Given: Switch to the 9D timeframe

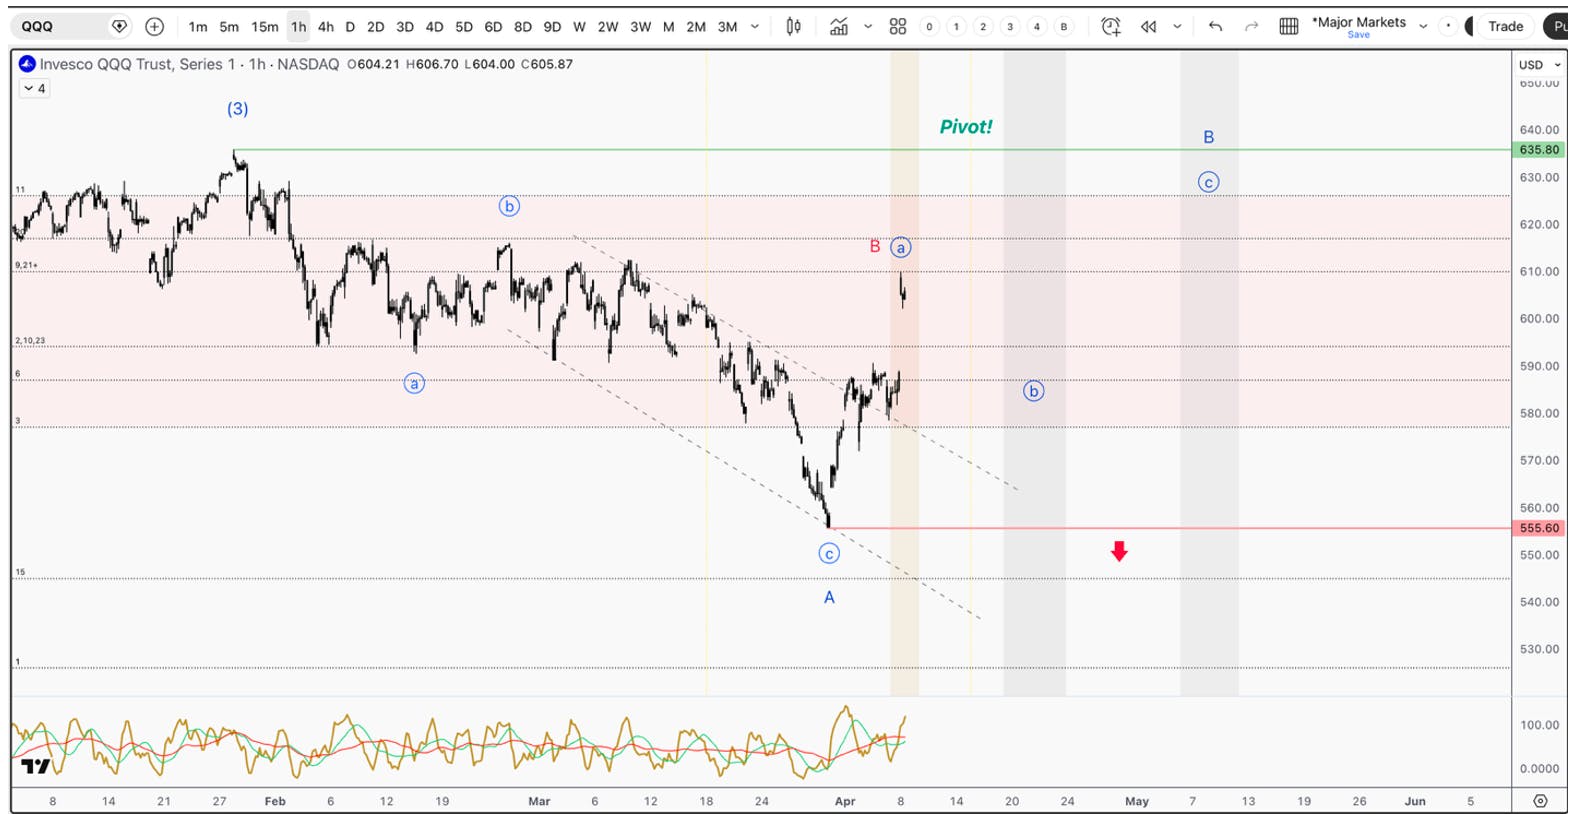Looking at the screenshot, I should [552, 27].
